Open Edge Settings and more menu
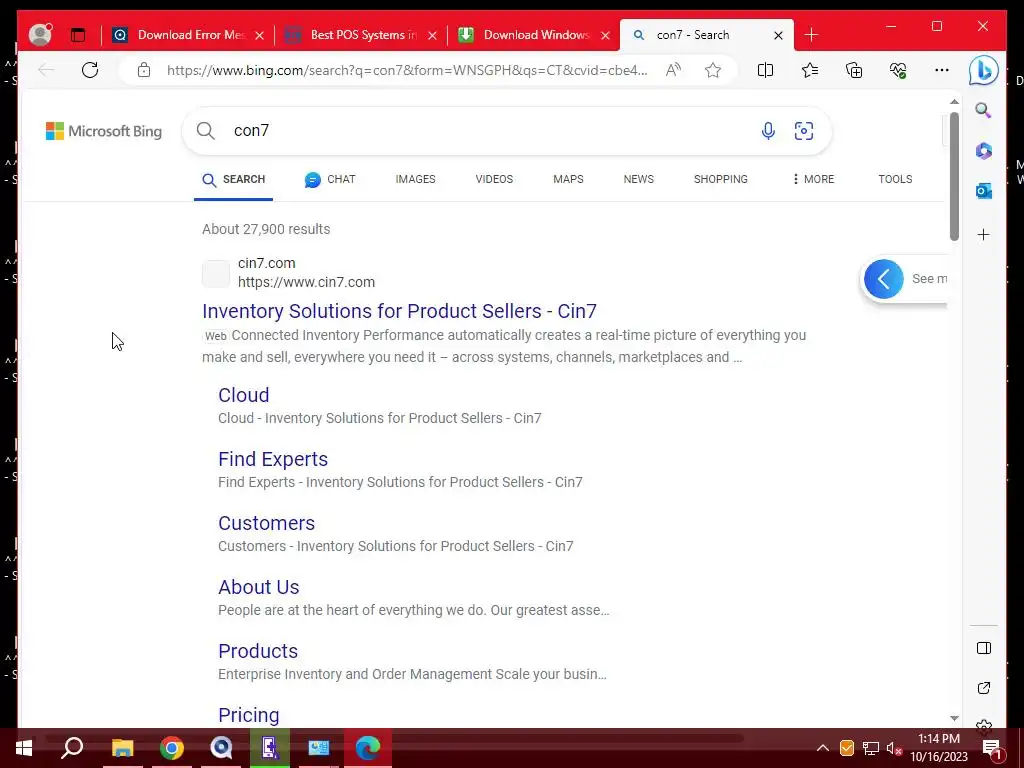The image size is (1024, 768). click(x=942, y=70)
